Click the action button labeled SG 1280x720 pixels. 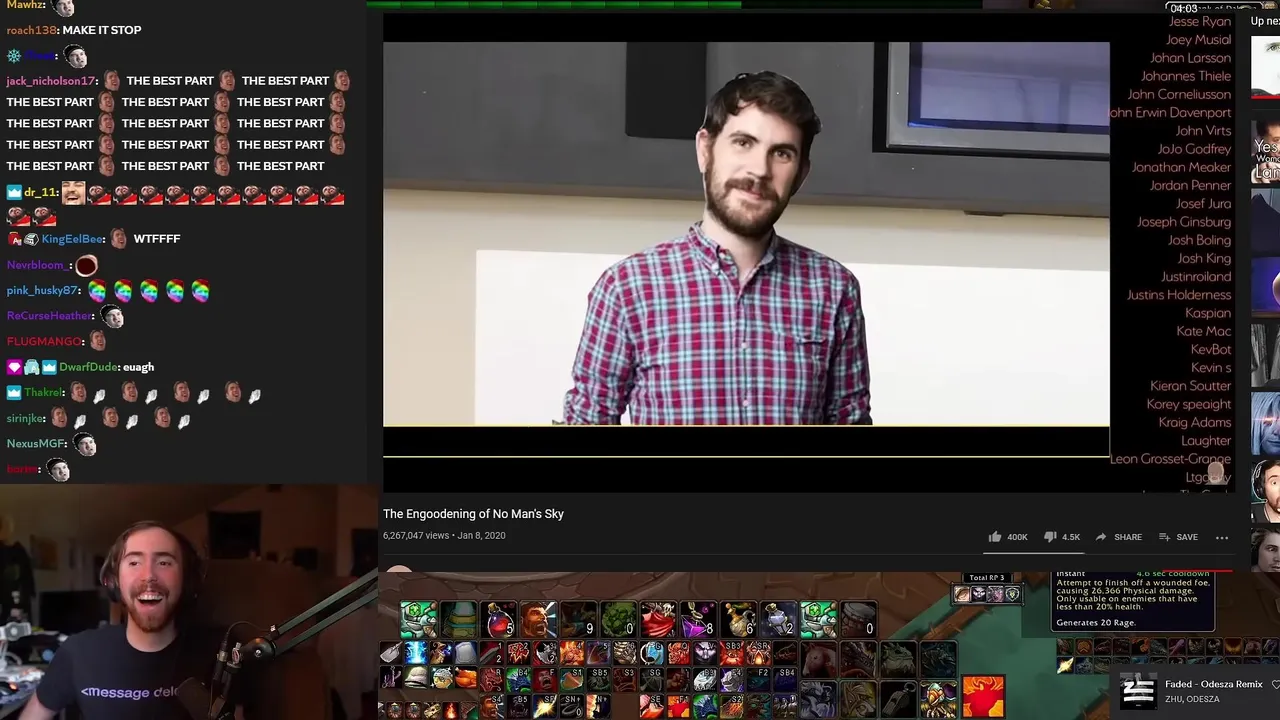pos(652,679)
